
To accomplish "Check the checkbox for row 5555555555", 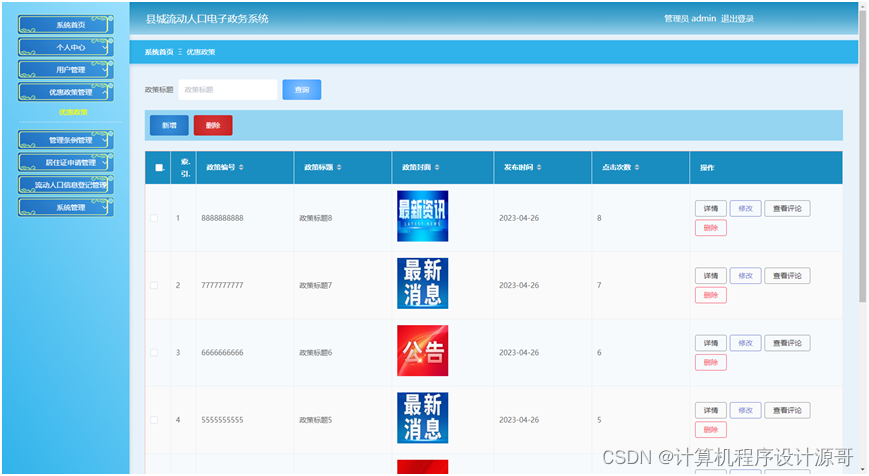I will coord(154,420).
